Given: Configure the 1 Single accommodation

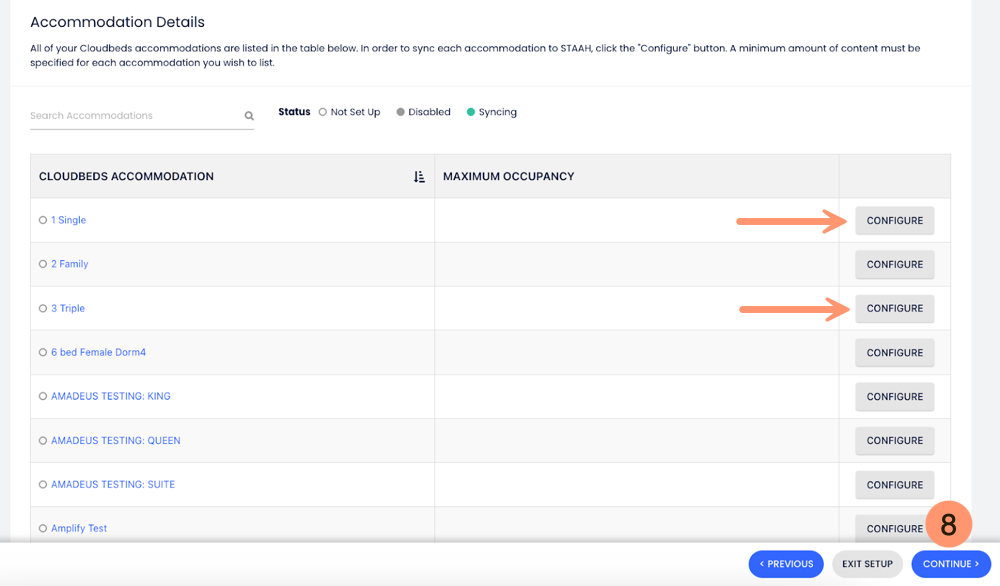Looking at the screenshot, I should point(894,220).
